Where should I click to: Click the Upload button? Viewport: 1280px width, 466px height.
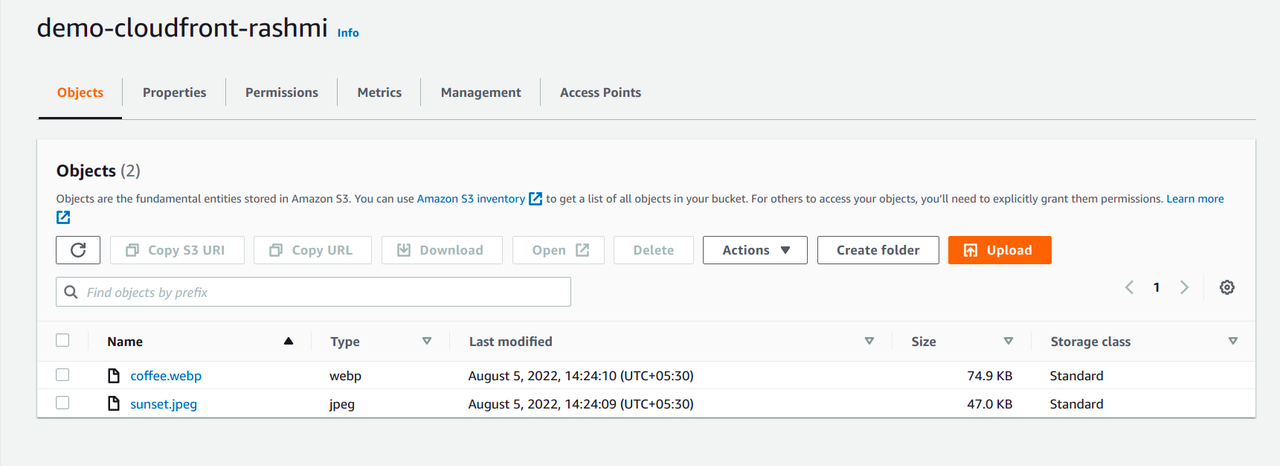(1000, 250)
